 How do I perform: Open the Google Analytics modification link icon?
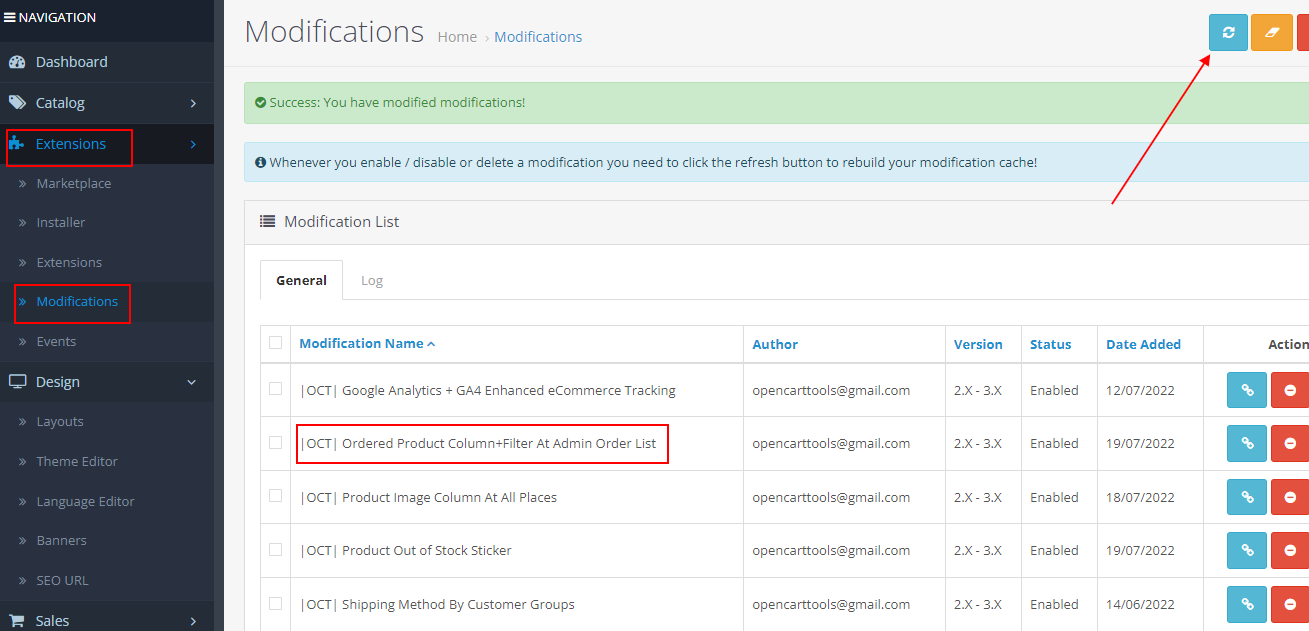pos(1246,389)
